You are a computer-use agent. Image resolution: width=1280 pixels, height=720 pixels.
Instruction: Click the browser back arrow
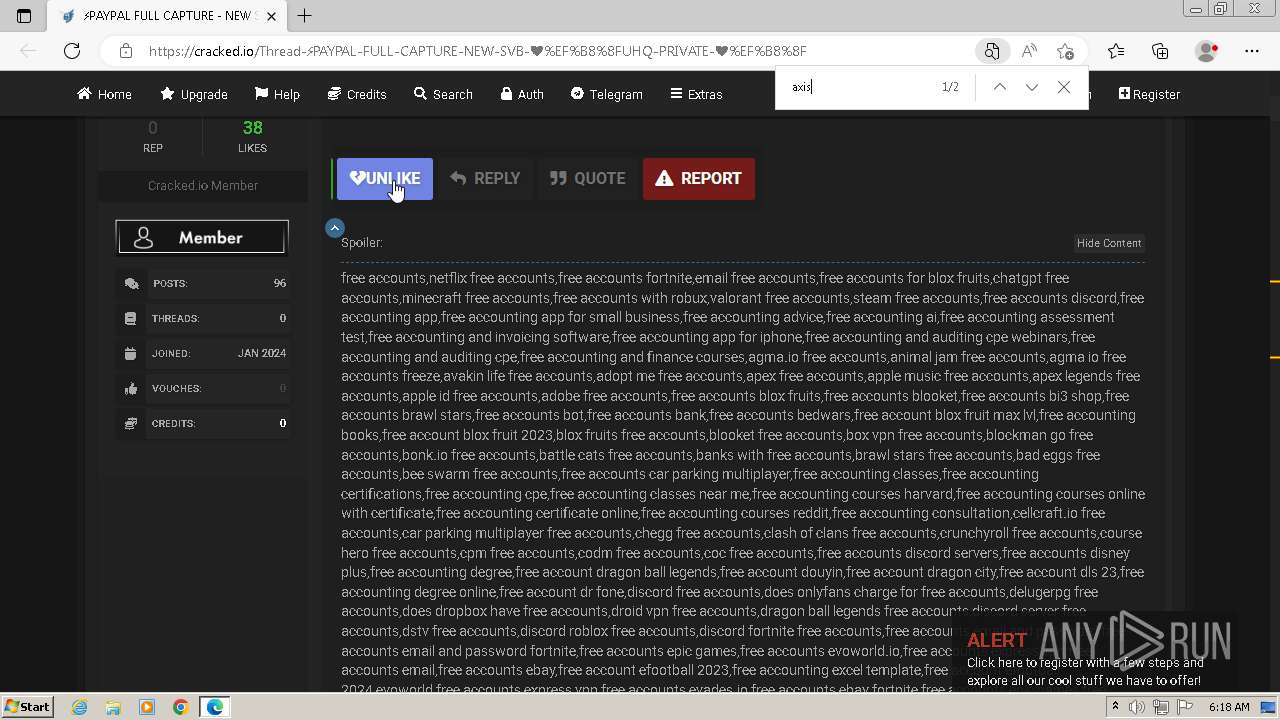pos(28,51)
